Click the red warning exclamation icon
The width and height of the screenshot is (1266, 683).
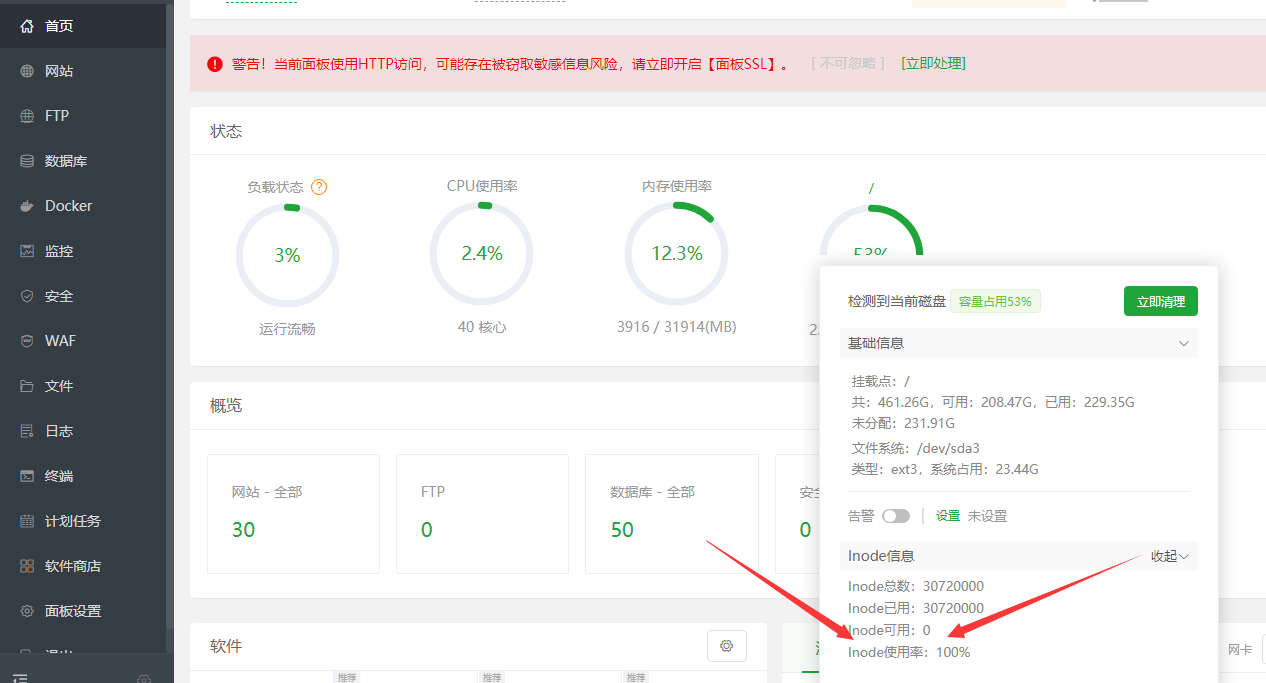coord(215,64)
